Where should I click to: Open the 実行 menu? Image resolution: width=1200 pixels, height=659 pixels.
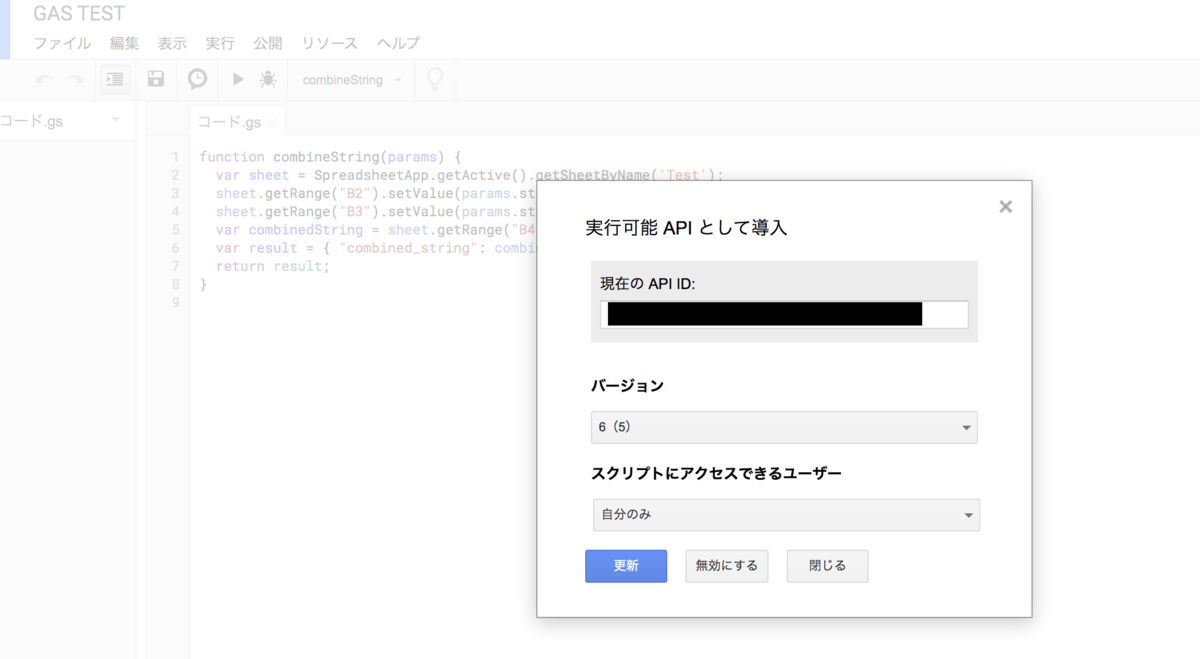click(220, 43)
